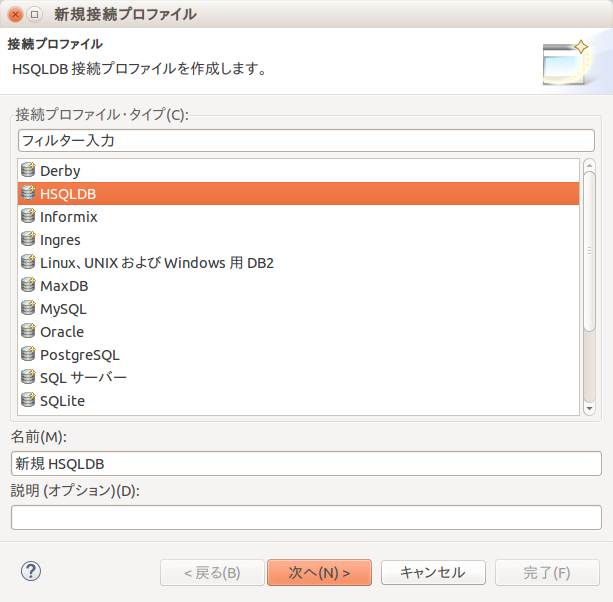This screenshot has height=602, width=613.
Task: Click the SQL サーバー database icon
Action: (28, 378)
